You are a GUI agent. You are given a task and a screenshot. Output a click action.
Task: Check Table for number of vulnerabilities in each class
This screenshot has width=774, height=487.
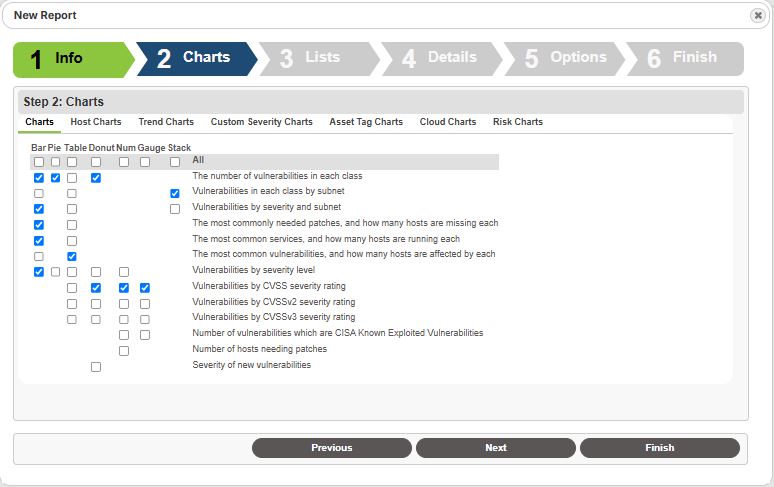[72, 178]
